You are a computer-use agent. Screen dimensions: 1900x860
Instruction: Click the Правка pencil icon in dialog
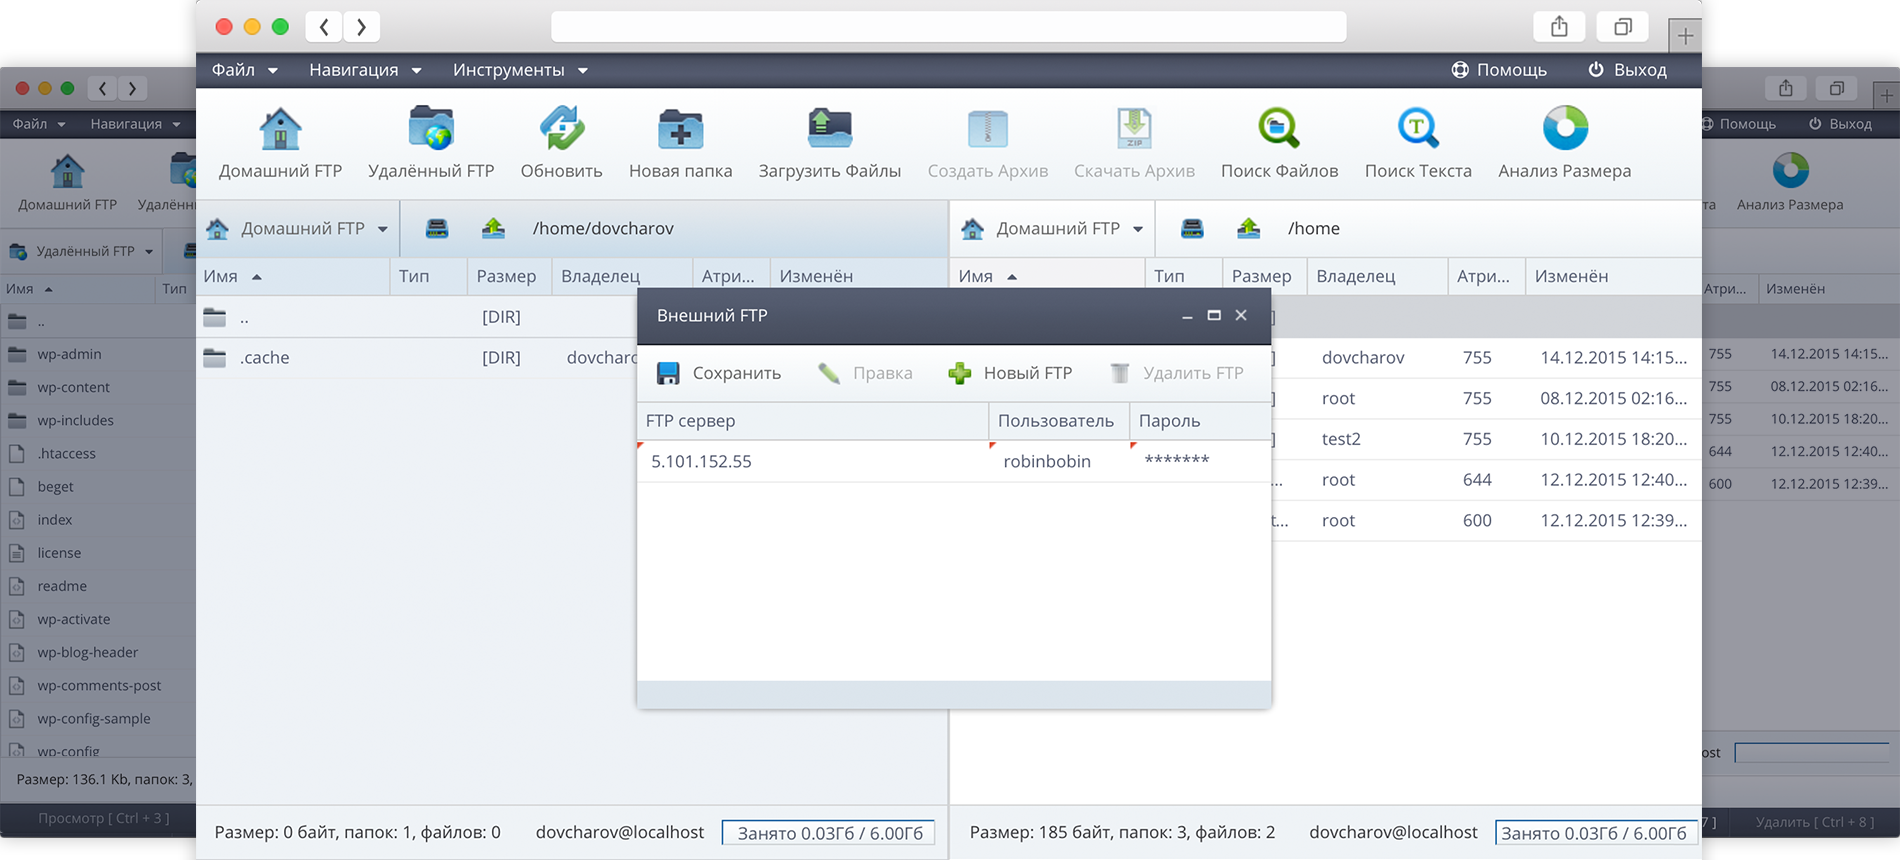coord(829,373)
